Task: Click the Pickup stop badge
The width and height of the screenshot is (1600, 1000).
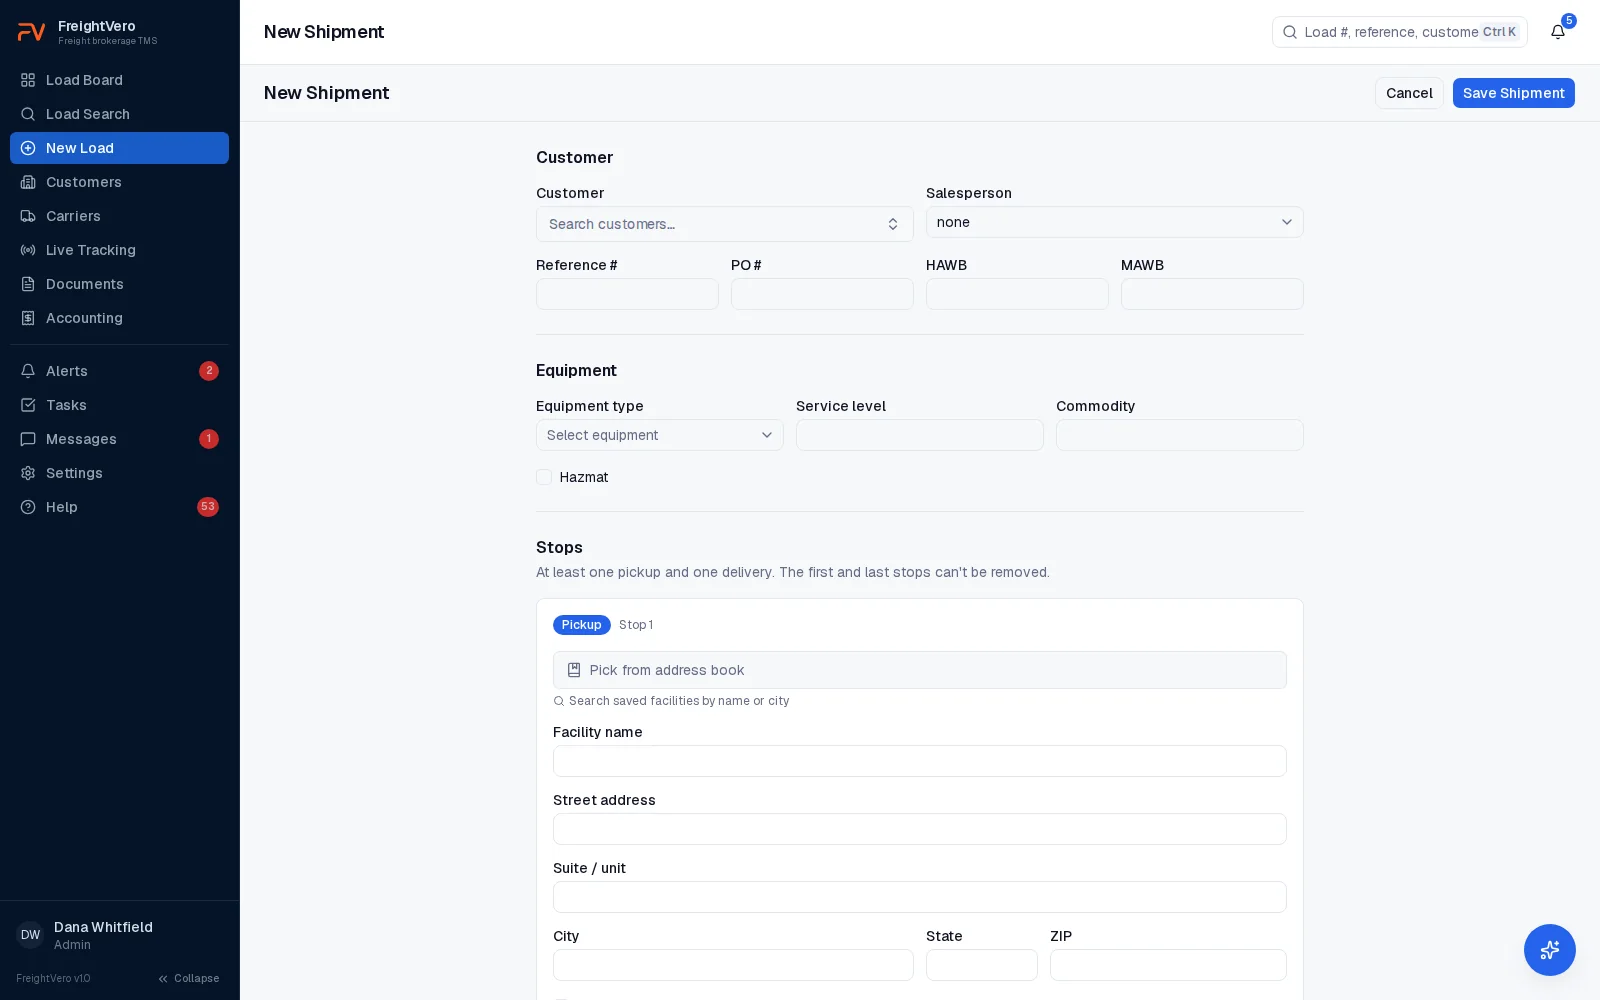Action: [x=582, y=625]
